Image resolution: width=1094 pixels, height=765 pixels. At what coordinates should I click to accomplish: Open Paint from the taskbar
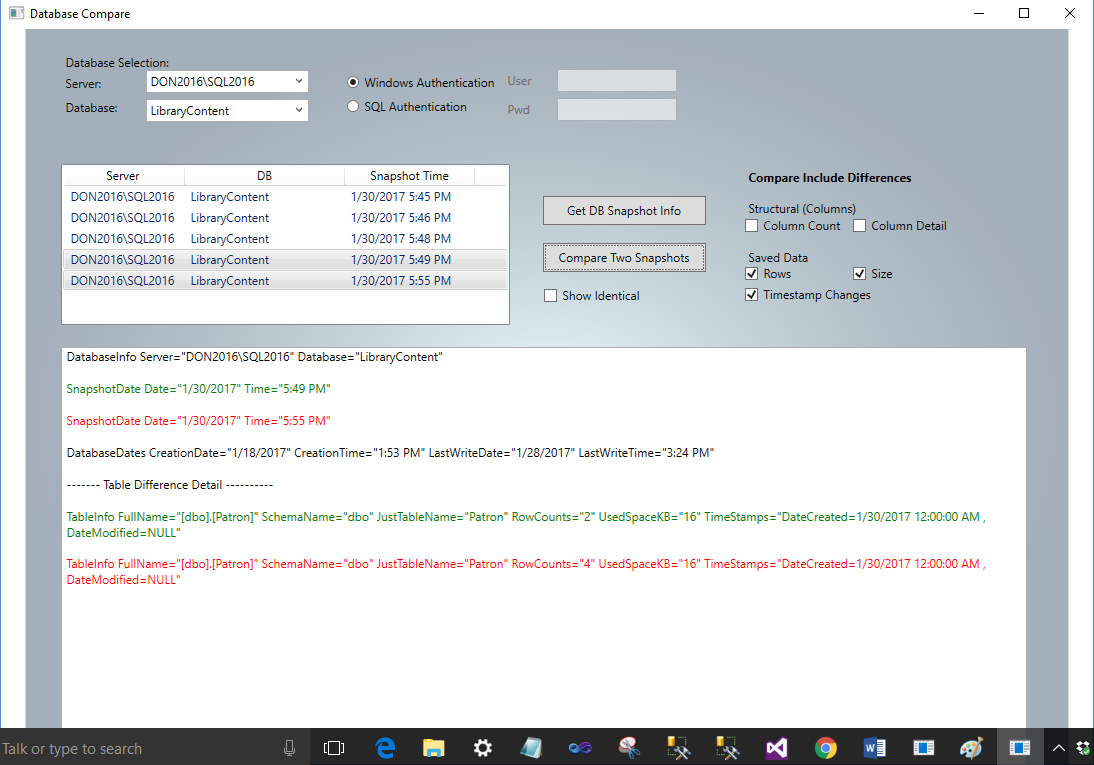tap(971, 748)
